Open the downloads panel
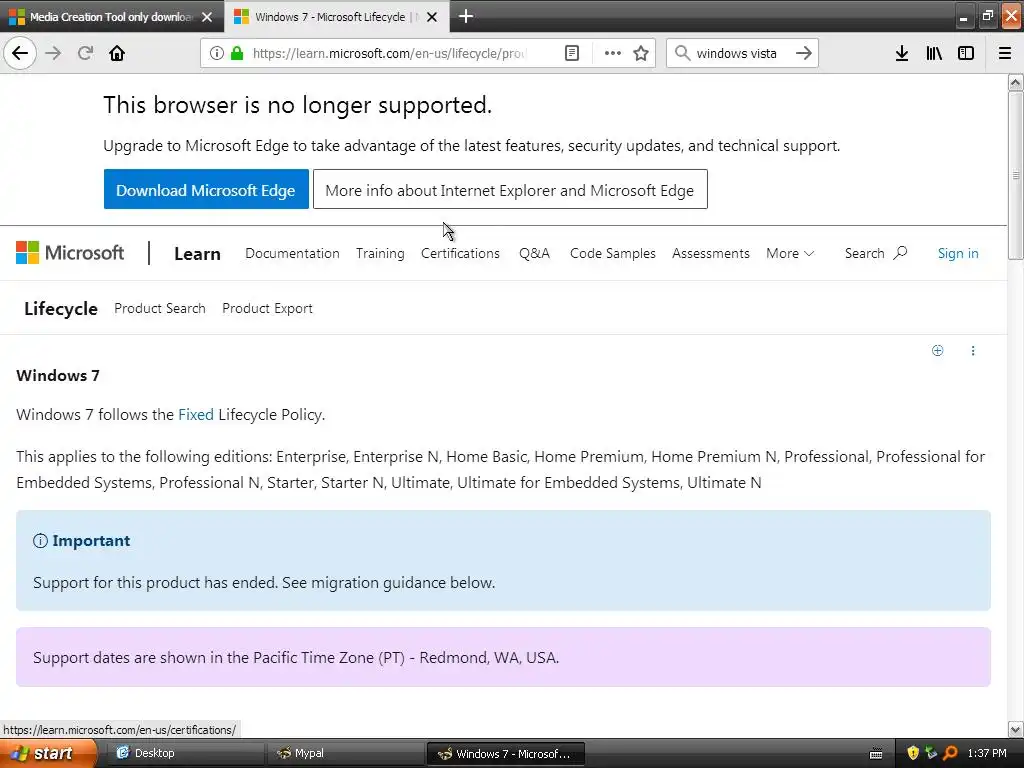Screen dimensions: 1024x768 click(x=902, y=54)
